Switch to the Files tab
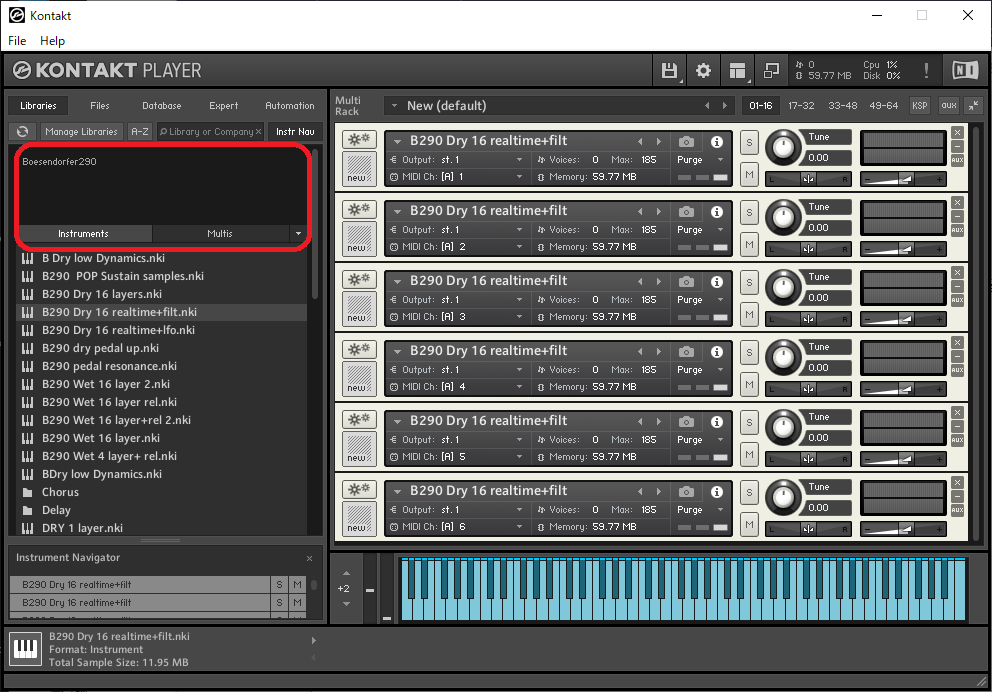 tap(100, 106)
